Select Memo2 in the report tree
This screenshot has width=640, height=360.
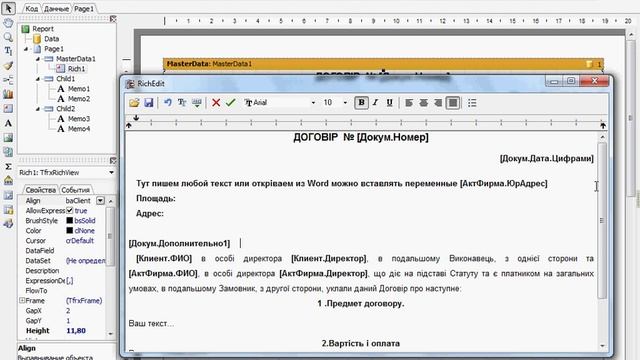[x=79, y=99]
